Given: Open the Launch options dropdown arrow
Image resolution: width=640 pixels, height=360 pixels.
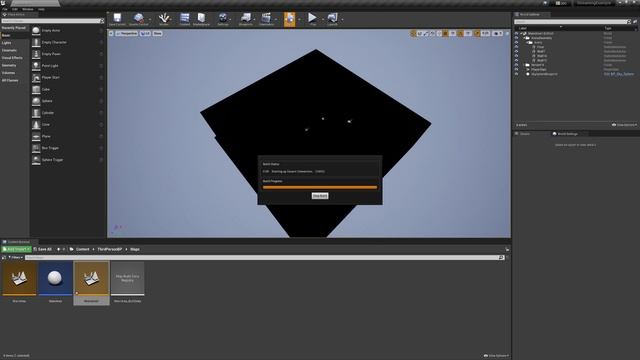Looking at the screenshot, I should (342, 19).
